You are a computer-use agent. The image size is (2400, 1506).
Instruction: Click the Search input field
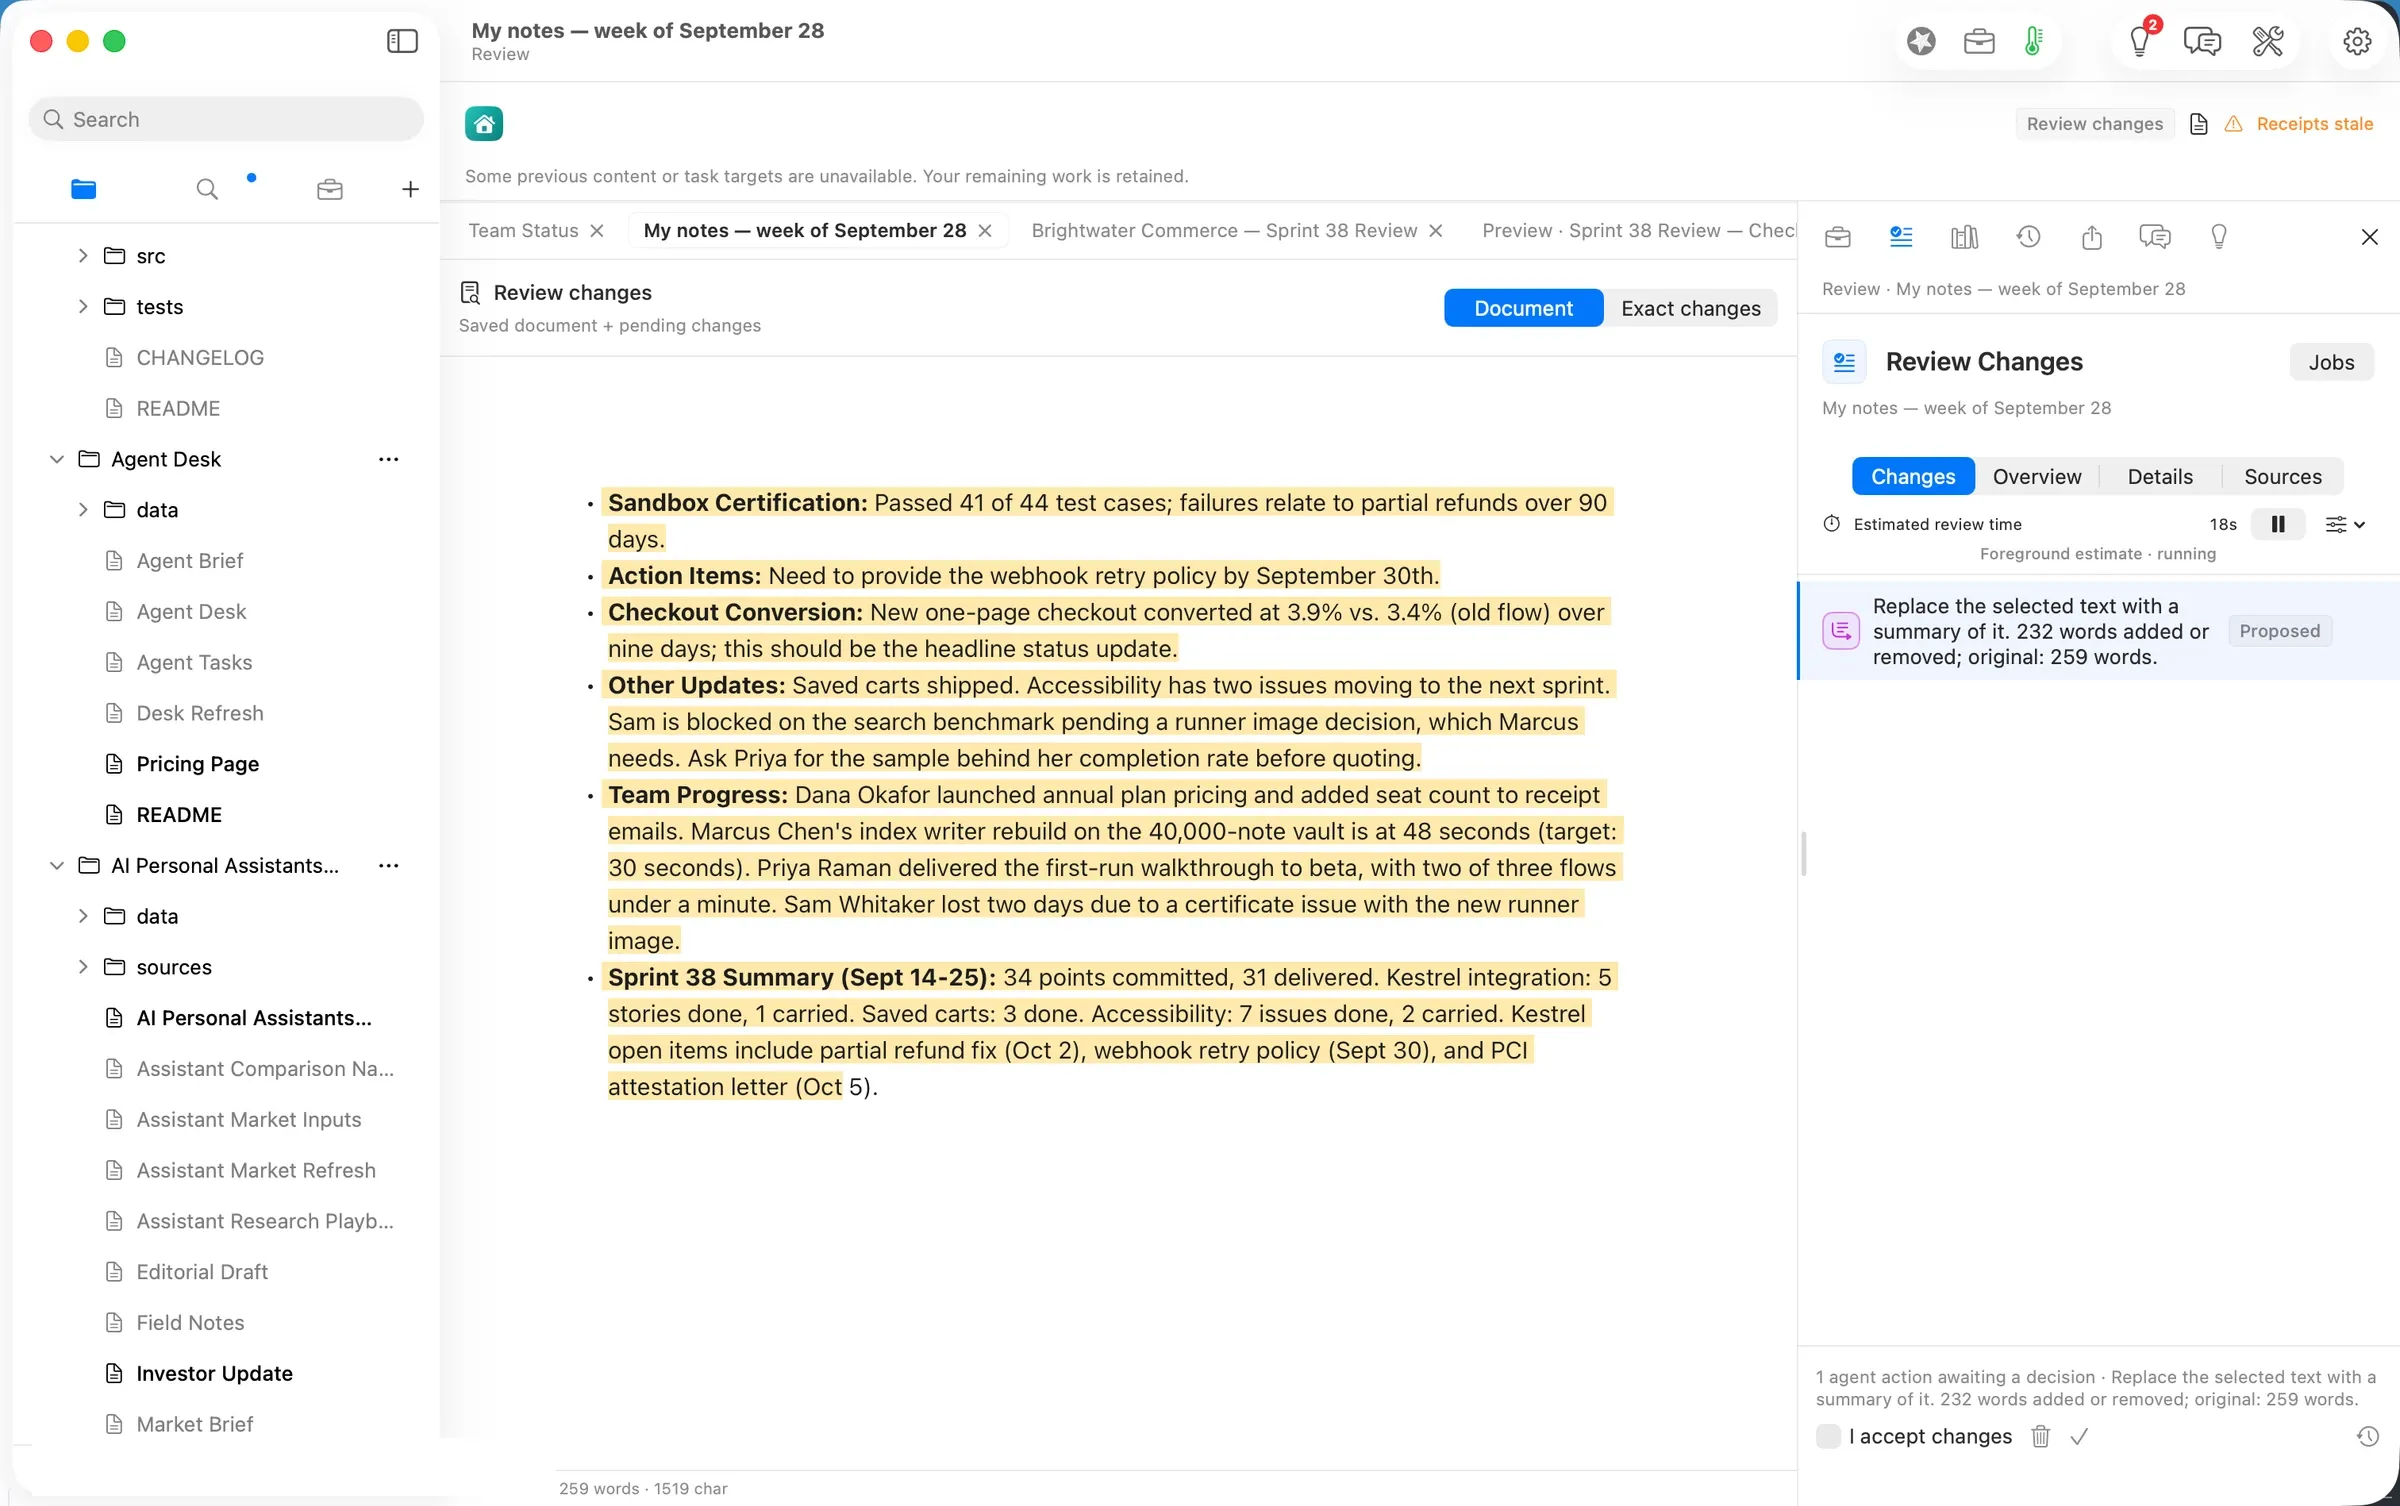pos(227,119)
